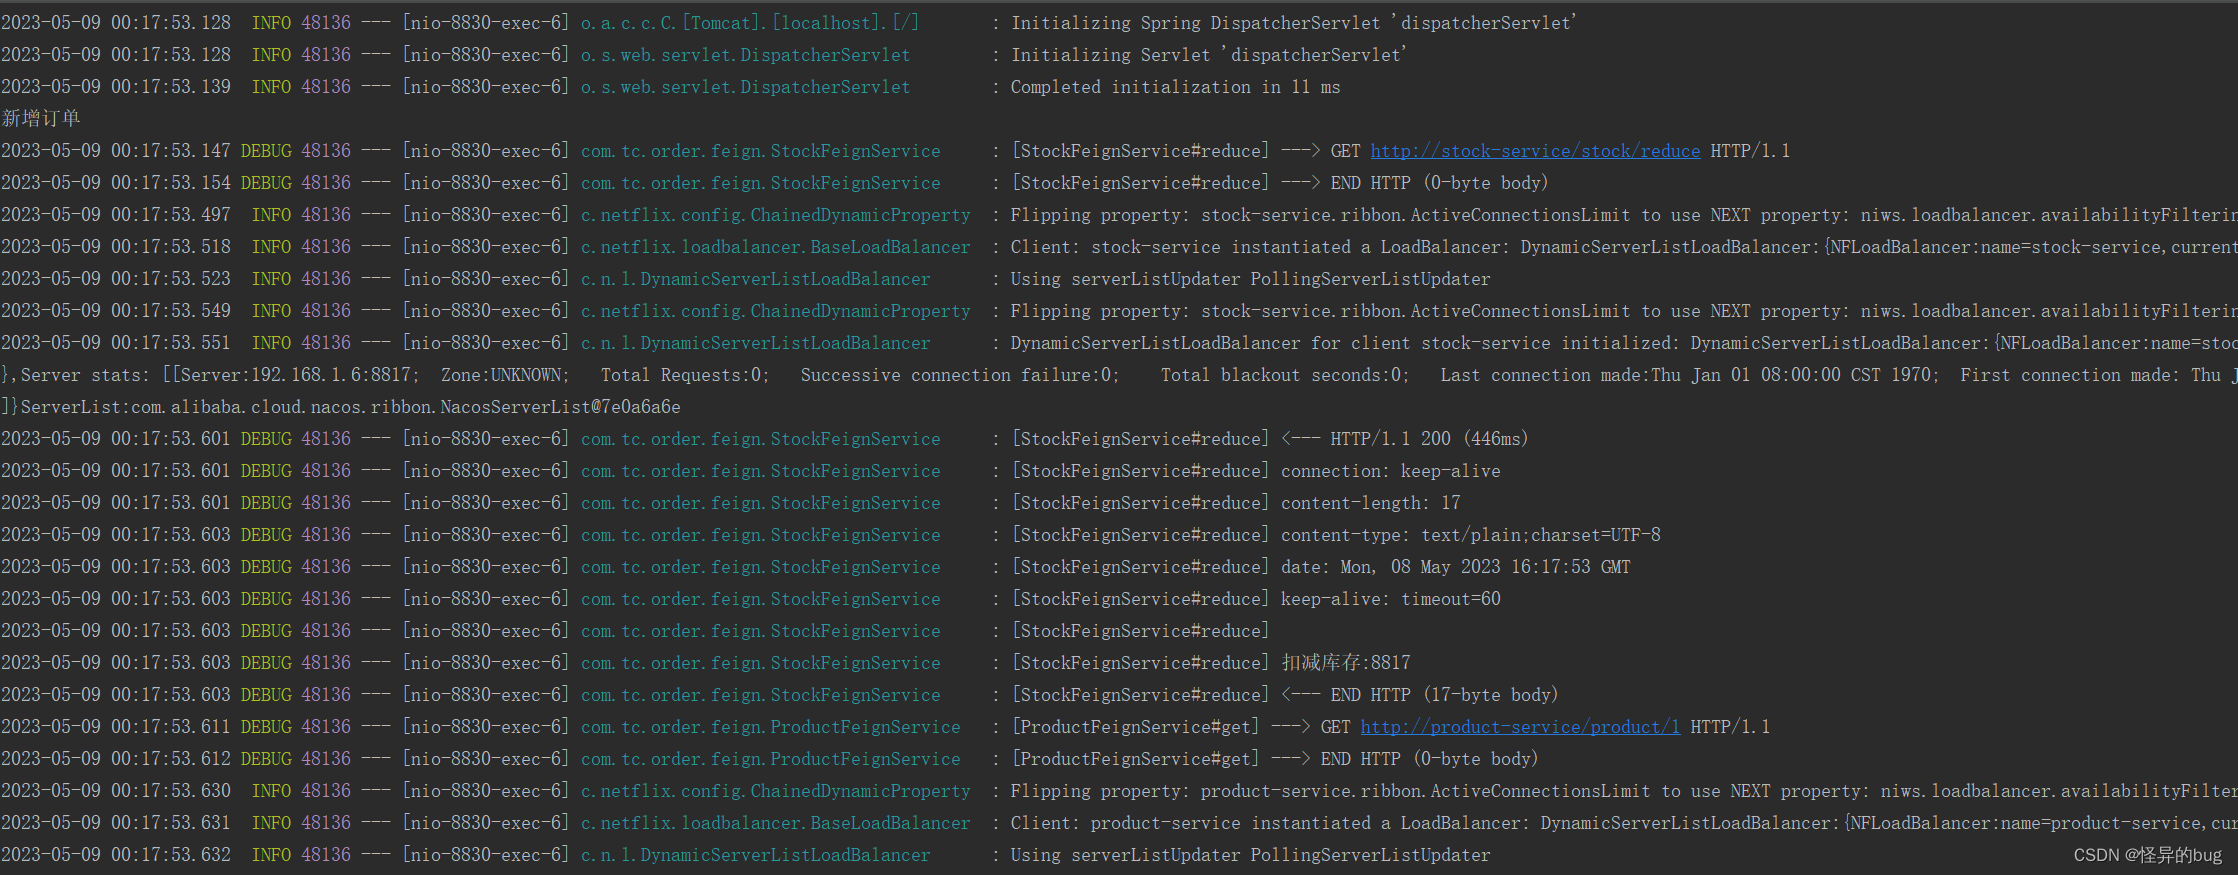Click BaseLoadBalancer logger name at 00:17:53.631
The height and width of the screenshot is (875, 2238).
(775, 823)
